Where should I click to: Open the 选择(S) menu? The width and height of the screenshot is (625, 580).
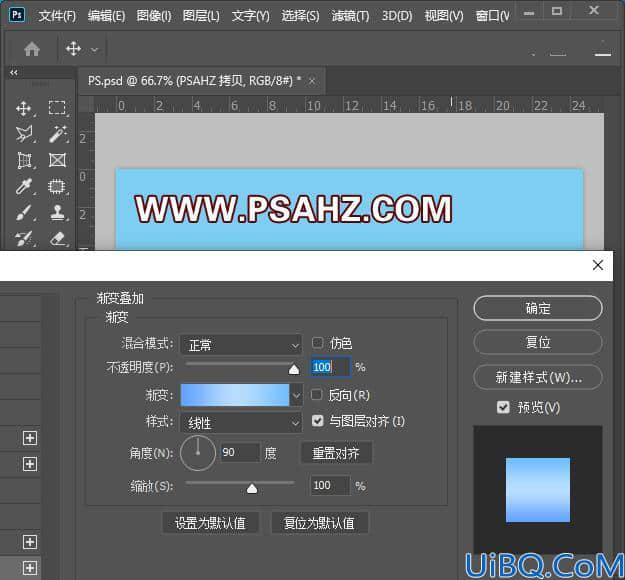(x=300, y=16)
